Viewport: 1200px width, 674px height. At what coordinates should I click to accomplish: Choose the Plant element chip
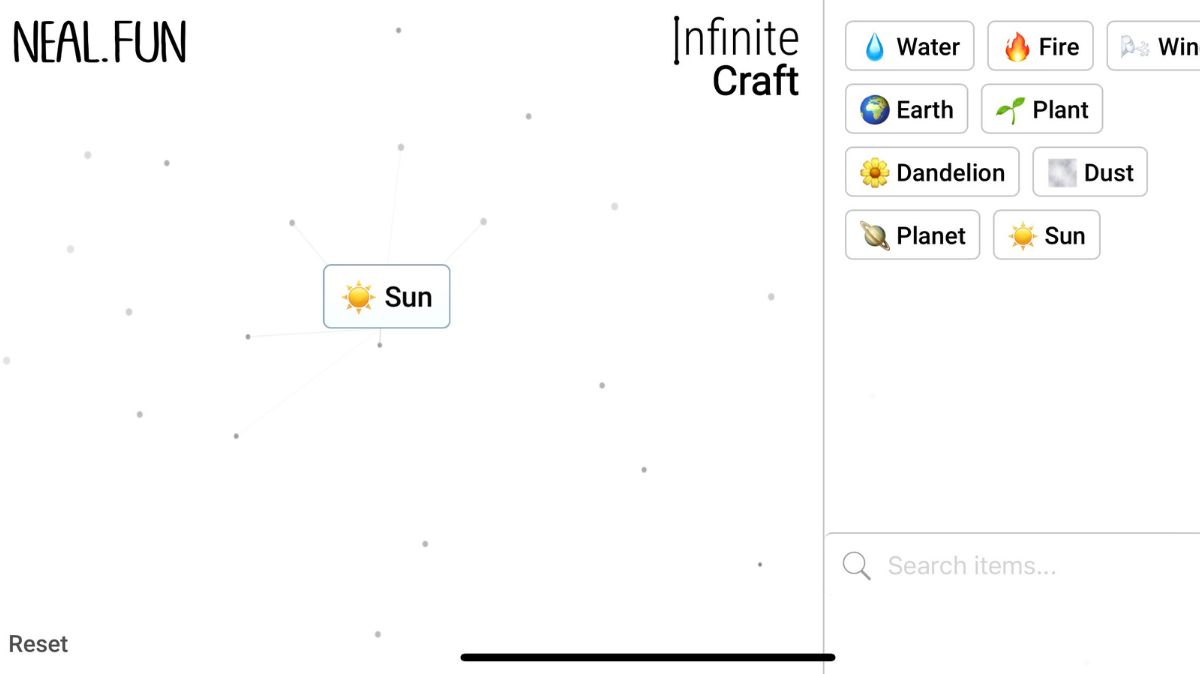coord(1041,109)
